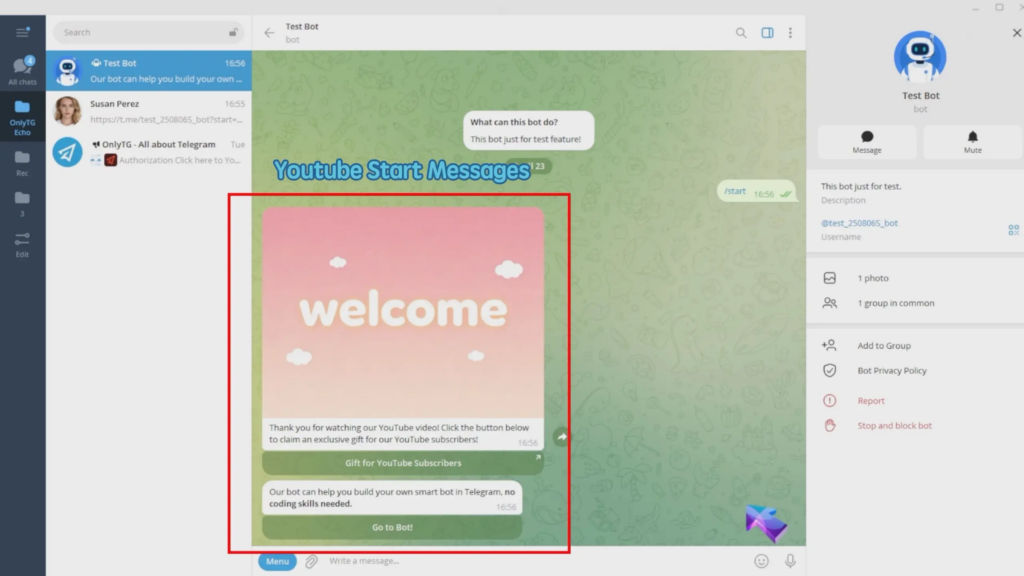Click the Go to Bot! button
The width and height of the screenshot is (1024, 576).
click(393, 527)
